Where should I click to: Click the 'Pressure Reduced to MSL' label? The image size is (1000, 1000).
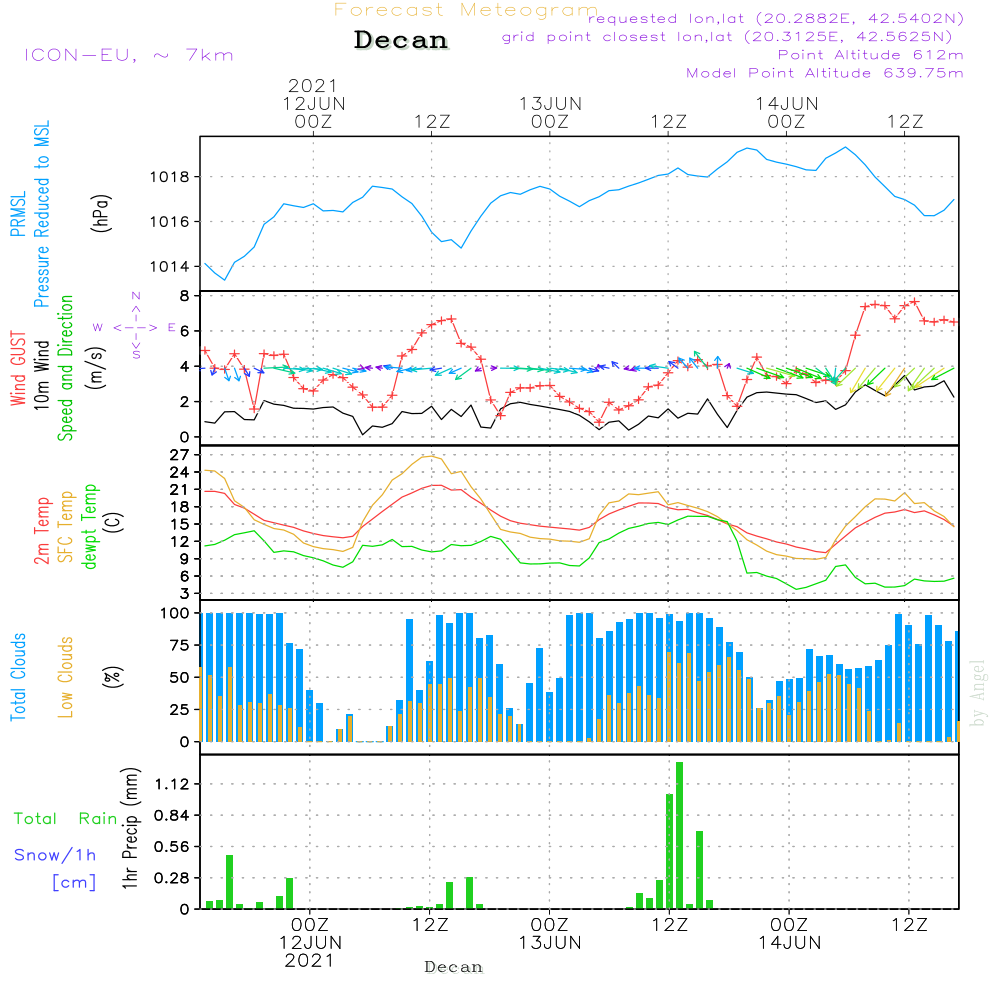41,214
